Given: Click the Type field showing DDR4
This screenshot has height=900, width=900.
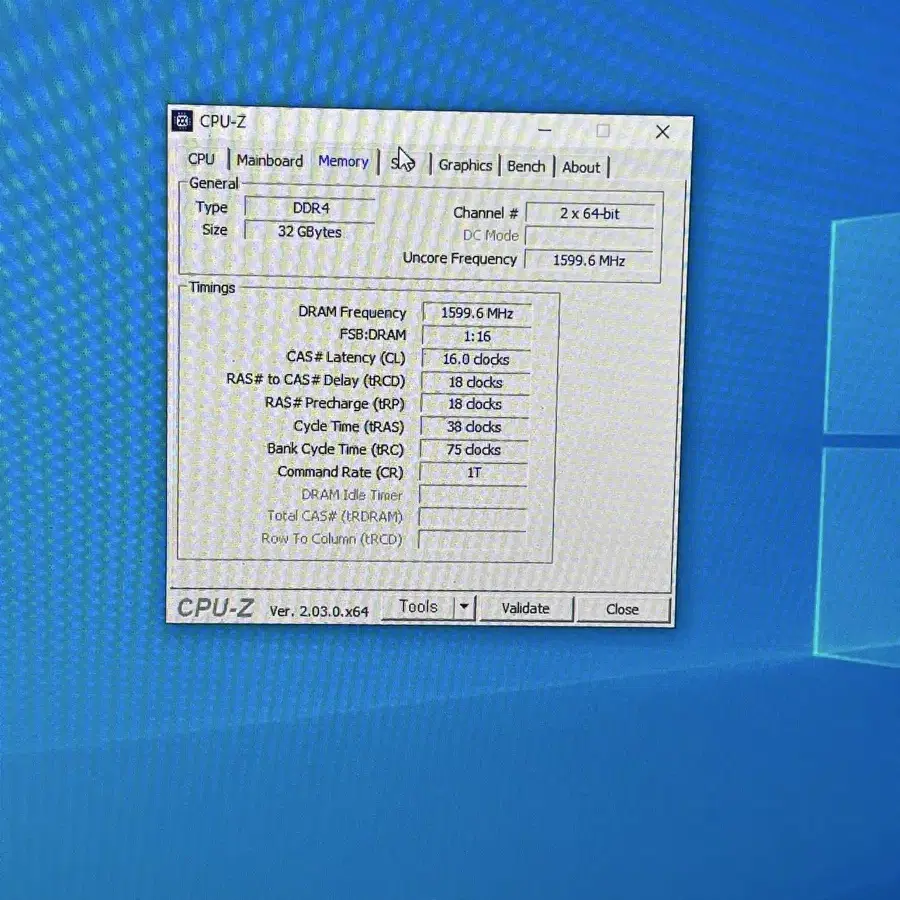Looking at the screenshot, I should tap(311, 208).
